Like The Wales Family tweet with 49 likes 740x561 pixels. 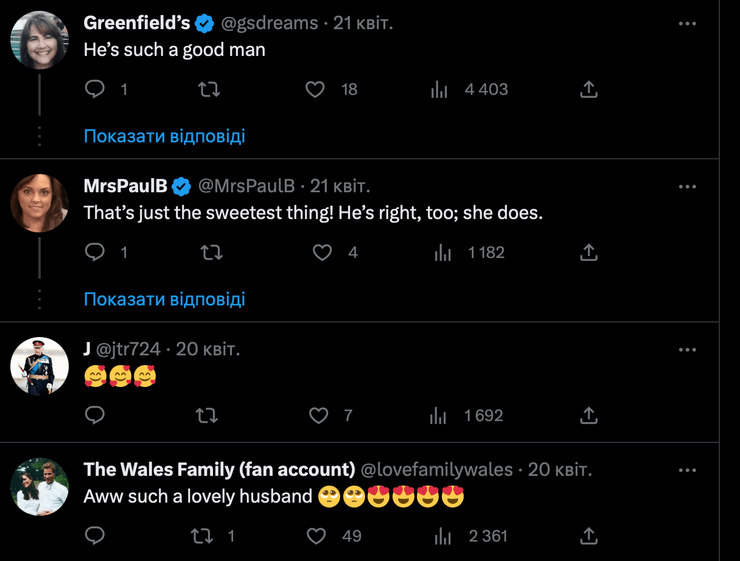point(317,536)
